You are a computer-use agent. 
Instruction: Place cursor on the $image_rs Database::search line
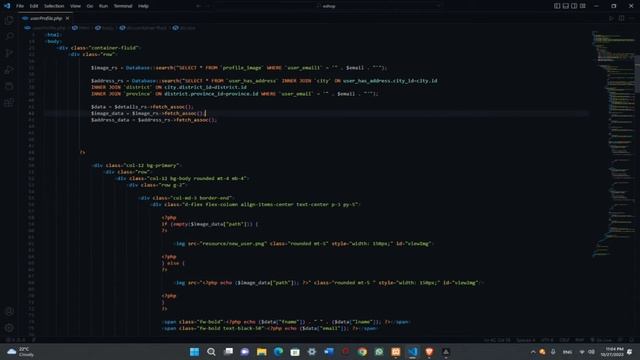coord(239,68)
